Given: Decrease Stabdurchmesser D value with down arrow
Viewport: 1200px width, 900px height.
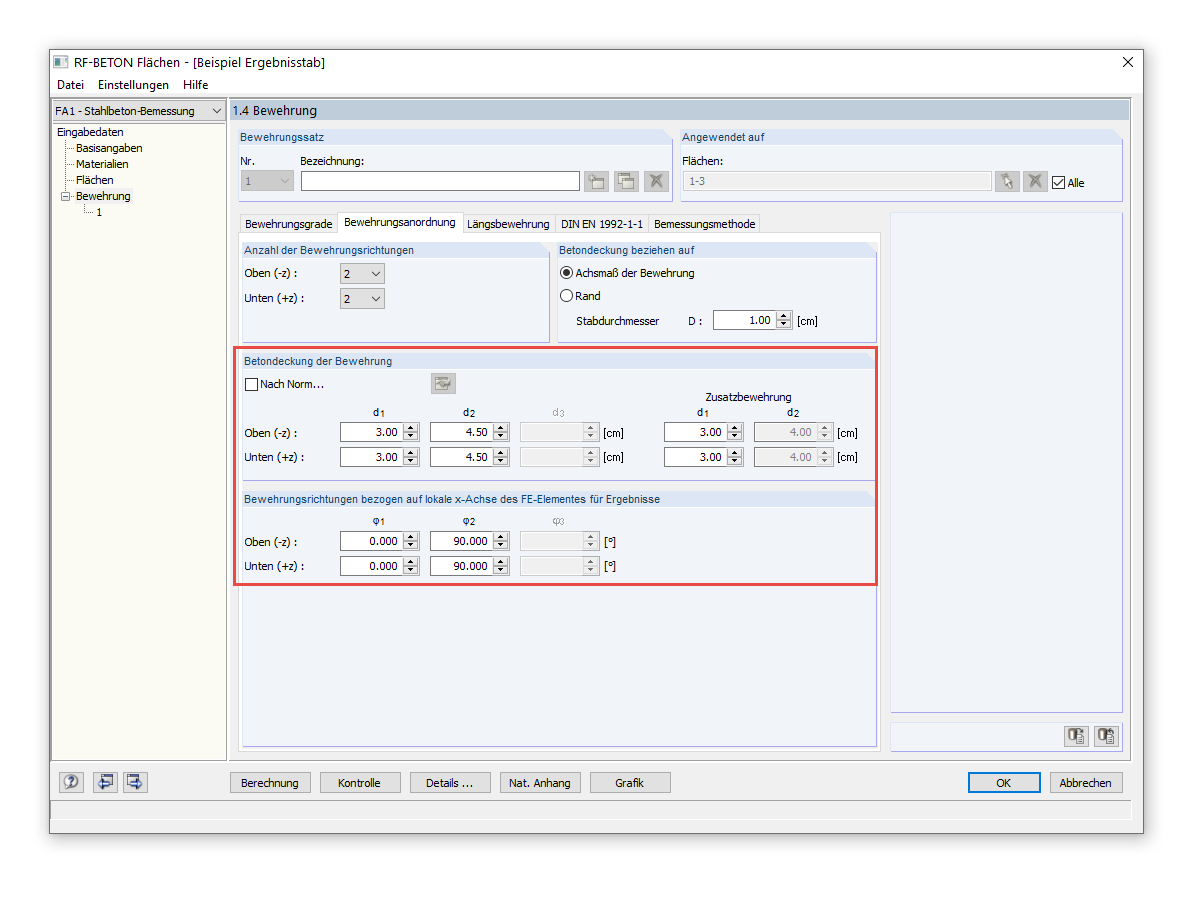Looking at the screenshot, I should (783, 326).
